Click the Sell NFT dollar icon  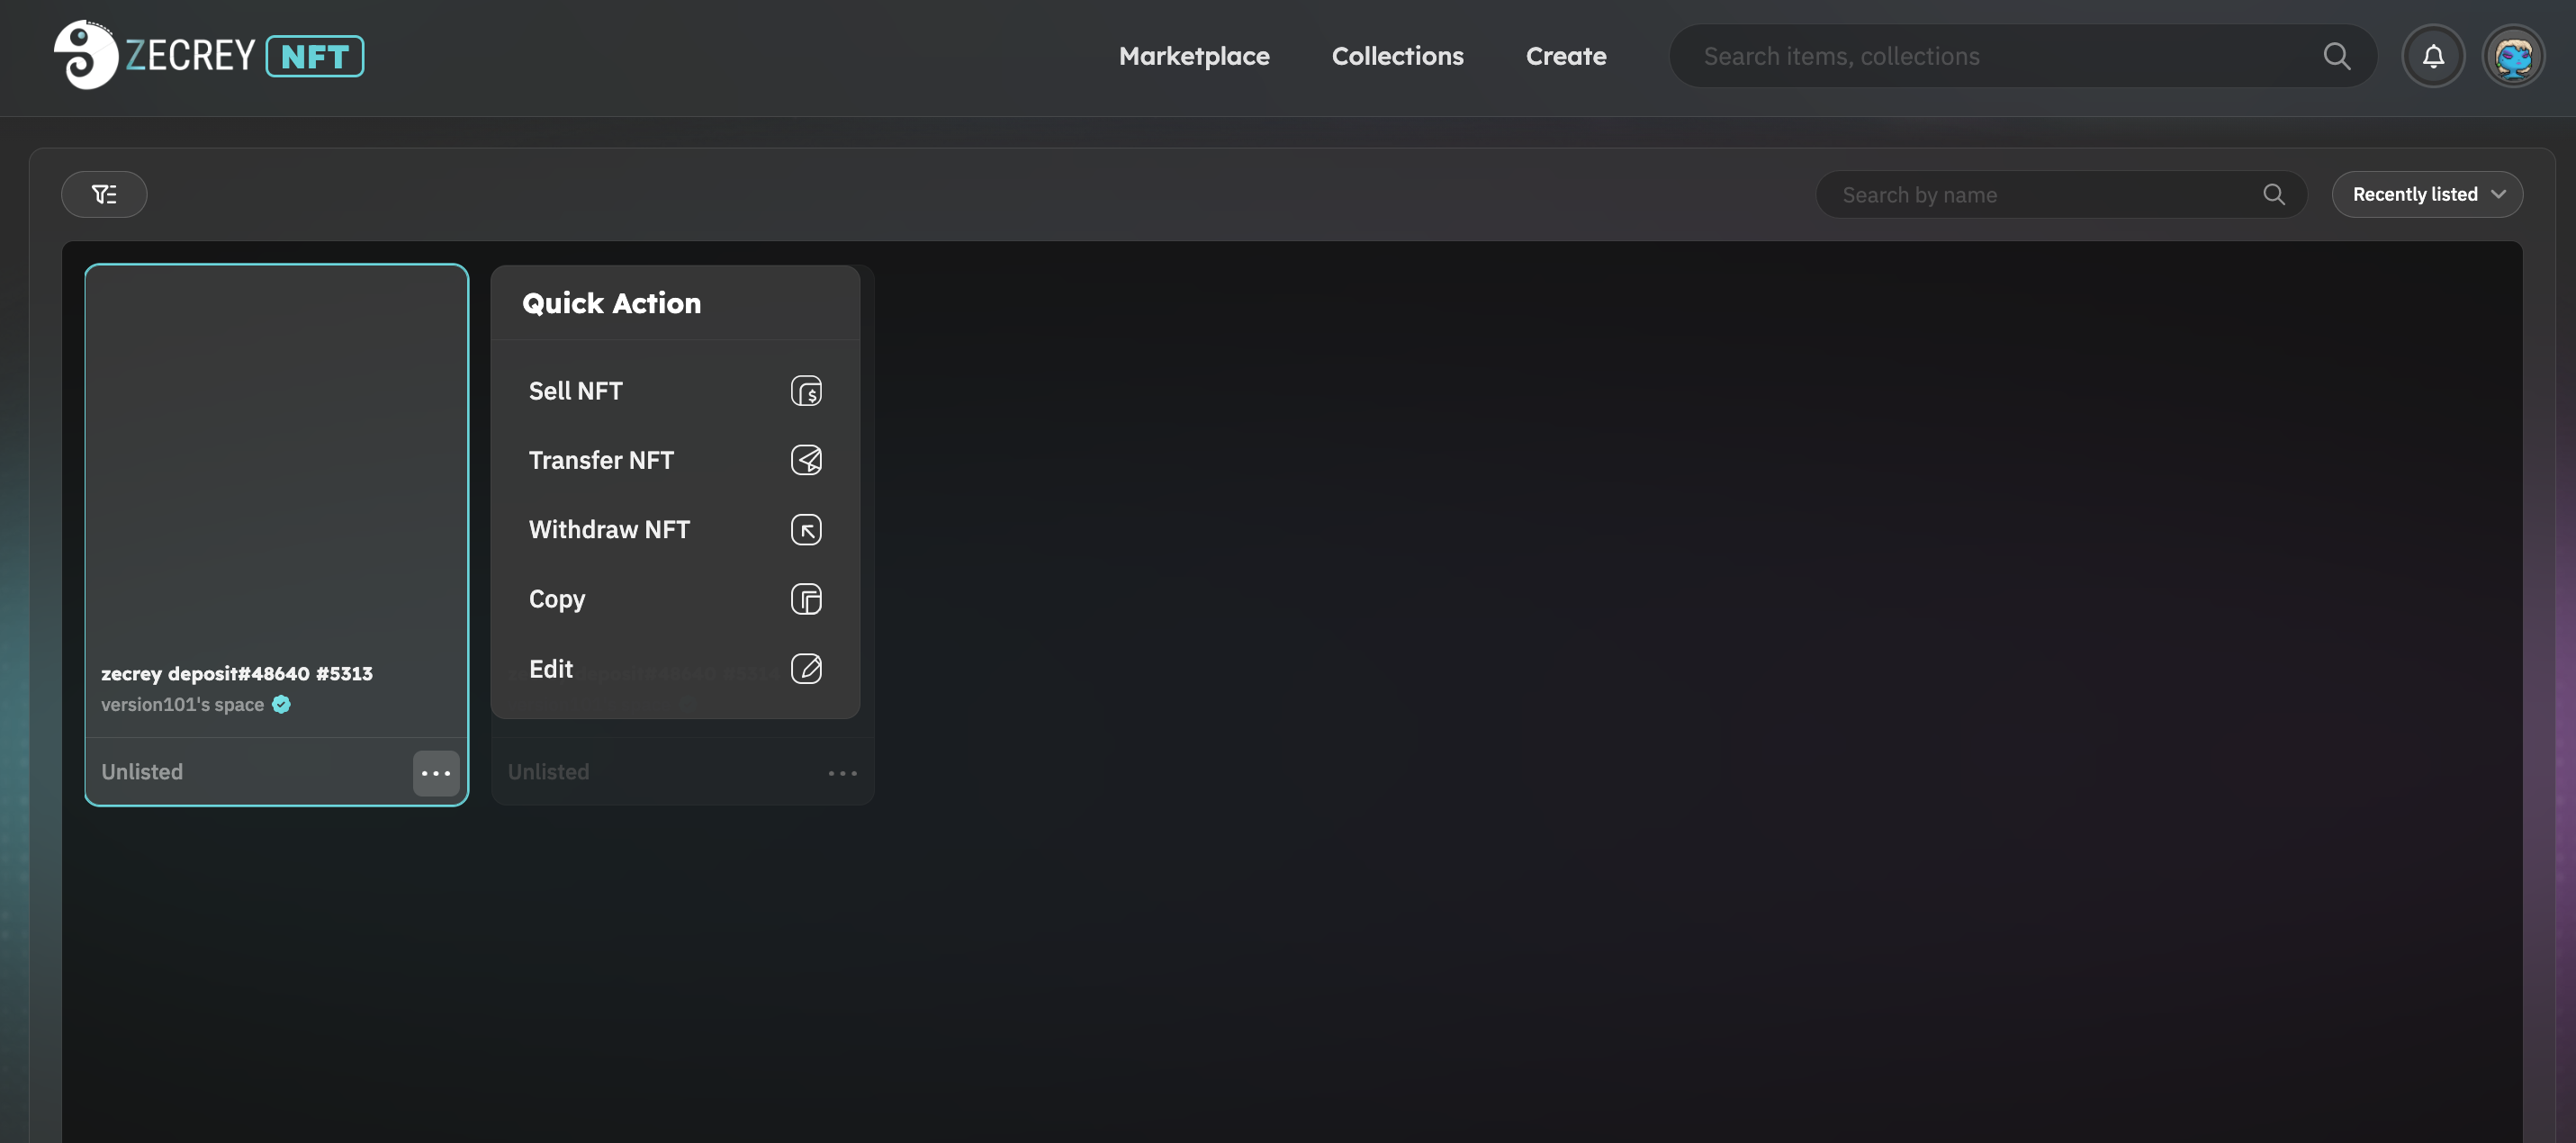(x=806, y=391)
